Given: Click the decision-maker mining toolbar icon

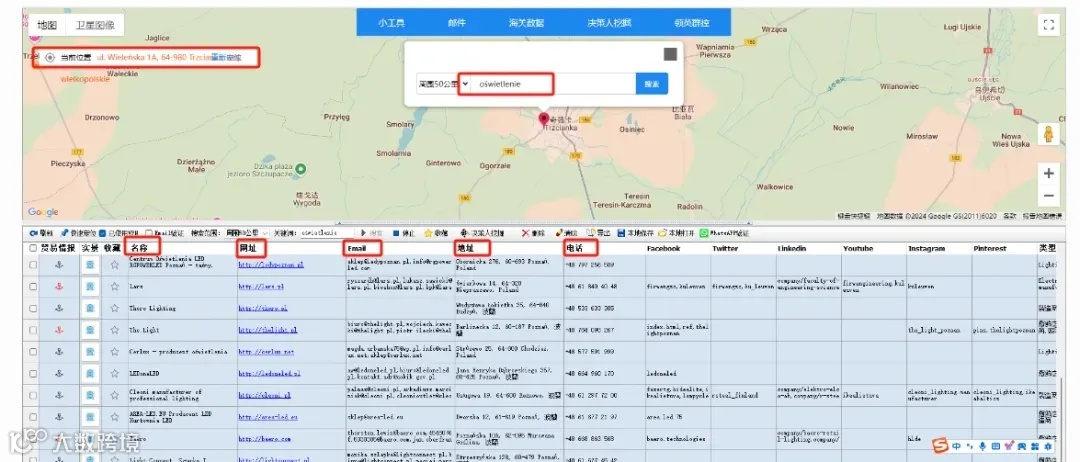Looking at the screenshot, I should (x=465, y=233).
